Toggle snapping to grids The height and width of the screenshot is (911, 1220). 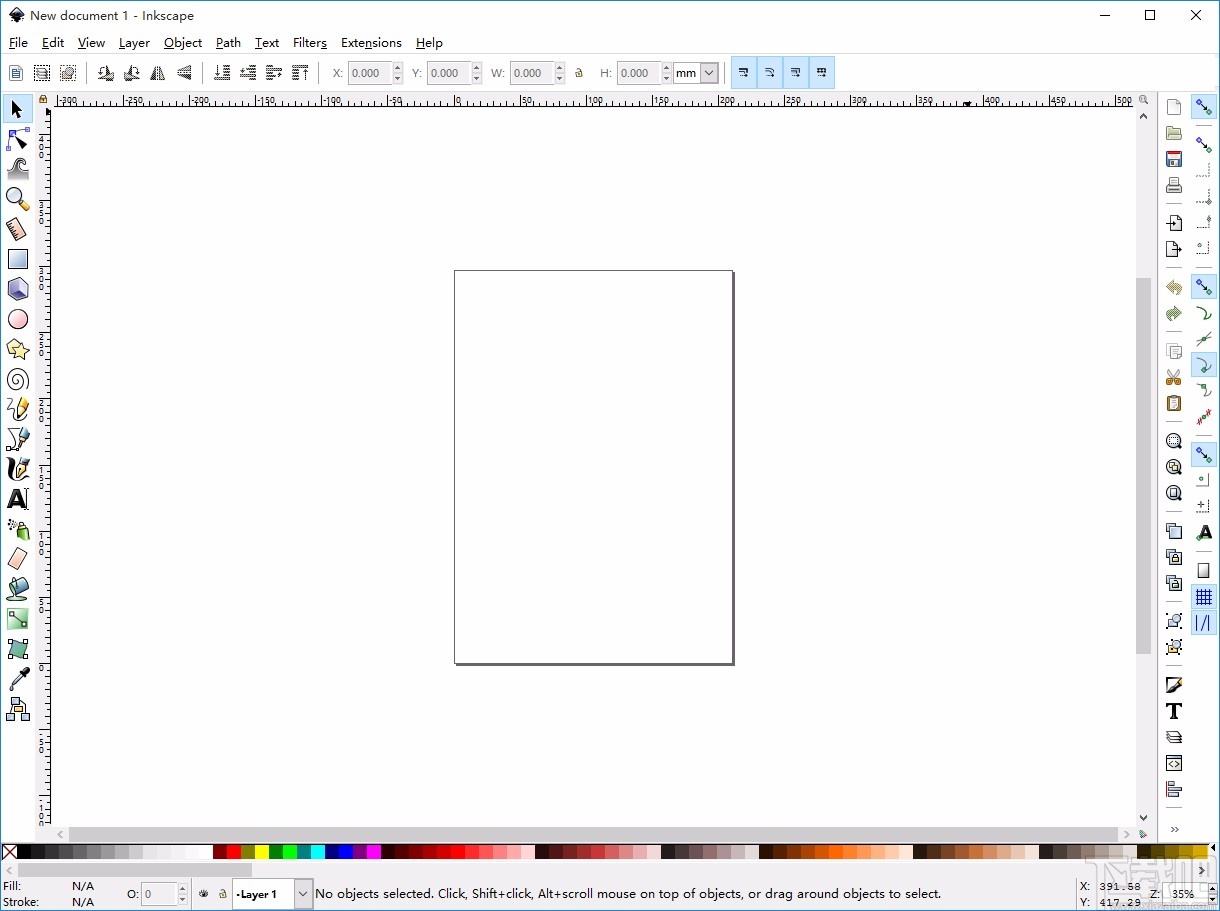coord(1204,597)
